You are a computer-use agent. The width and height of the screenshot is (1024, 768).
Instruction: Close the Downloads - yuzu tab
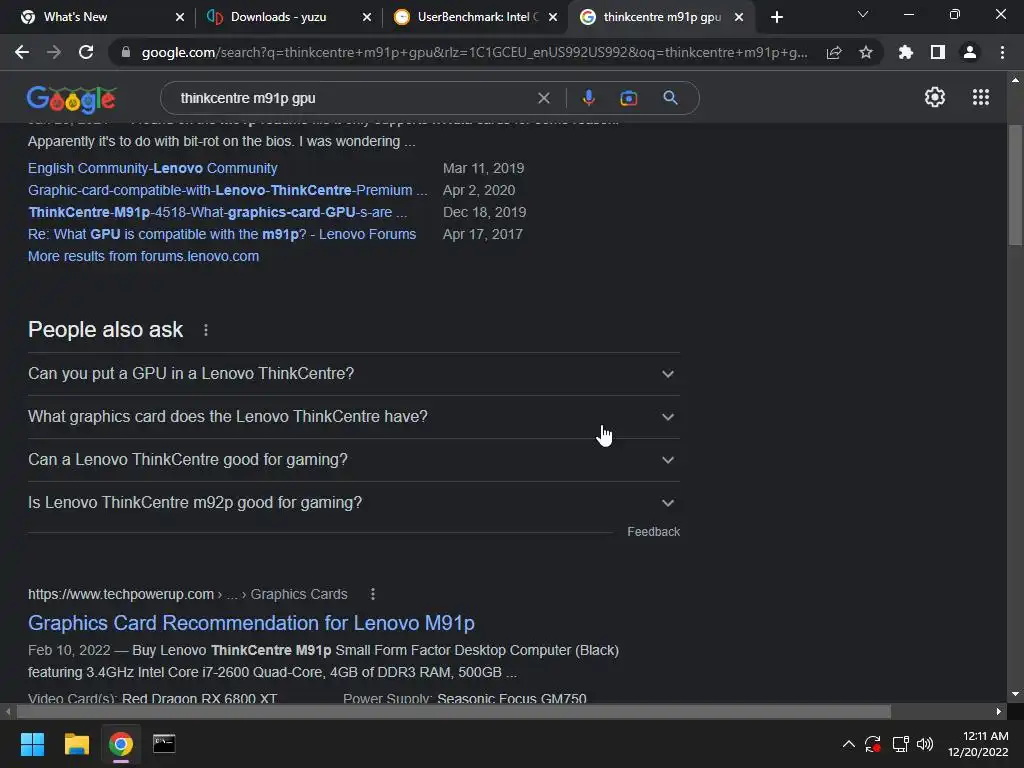(x=367, y=17)
